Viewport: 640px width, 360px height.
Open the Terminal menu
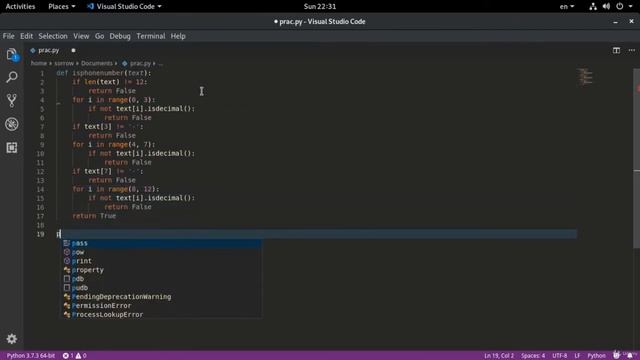pos(151,36)
